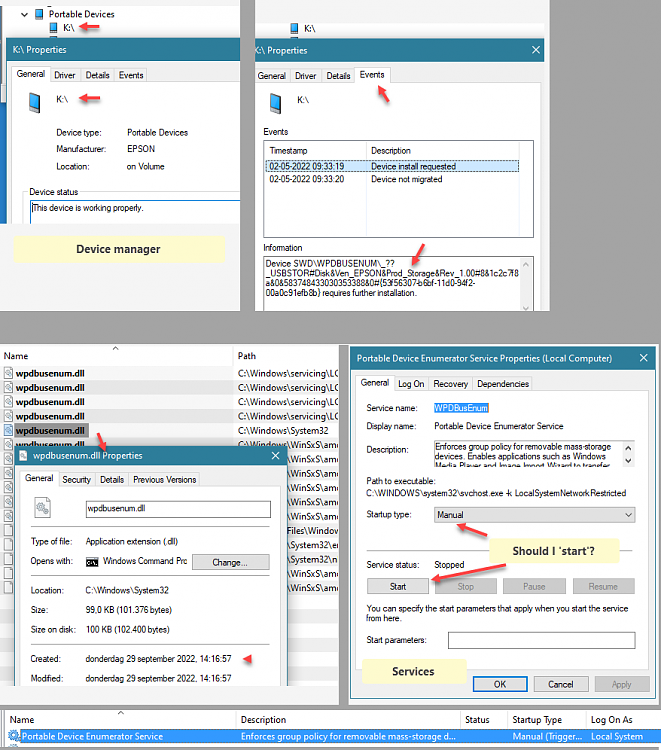Viewport: 661px width, 750px height.
Task: Collapse the Portable Devices tree node
Action: click(x=24, y=14)
